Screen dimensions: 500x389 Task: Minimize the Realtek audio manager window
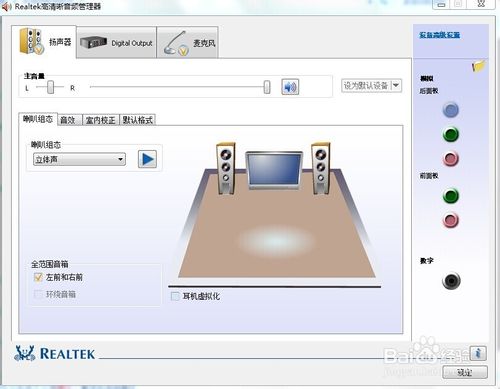click(x=441, y=4)
